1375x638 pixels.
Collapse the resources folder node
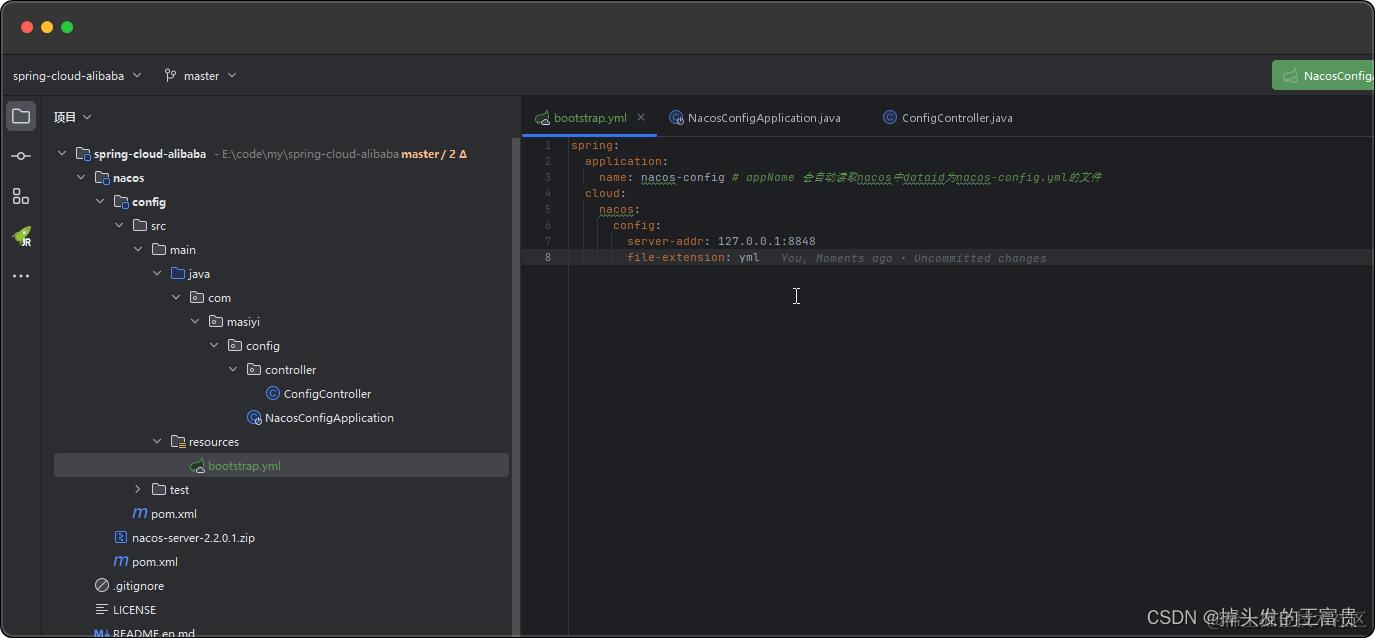pos(157,441)
